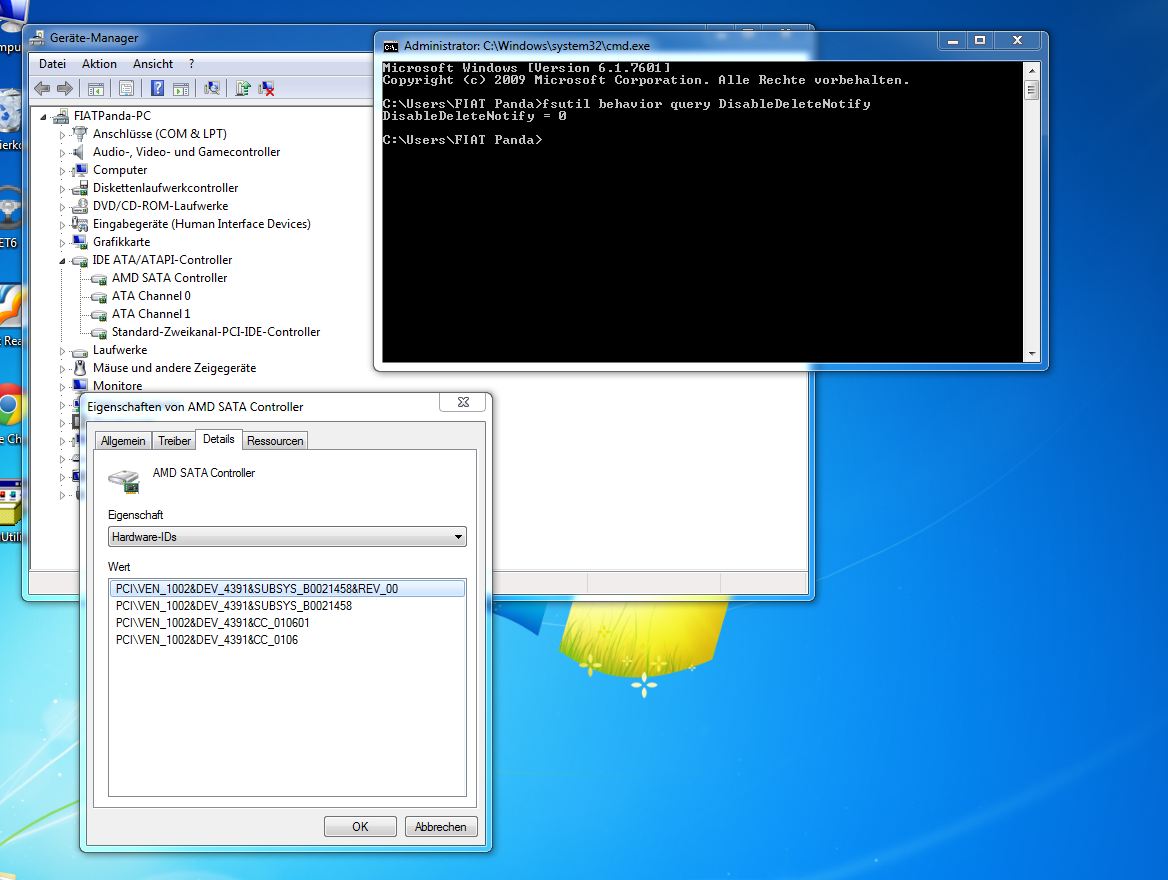Open the Eigenschaft Hardware-IDs dropdown
Image resolution: width=1168 pixels, height=880 pixels.
[287, 536]
